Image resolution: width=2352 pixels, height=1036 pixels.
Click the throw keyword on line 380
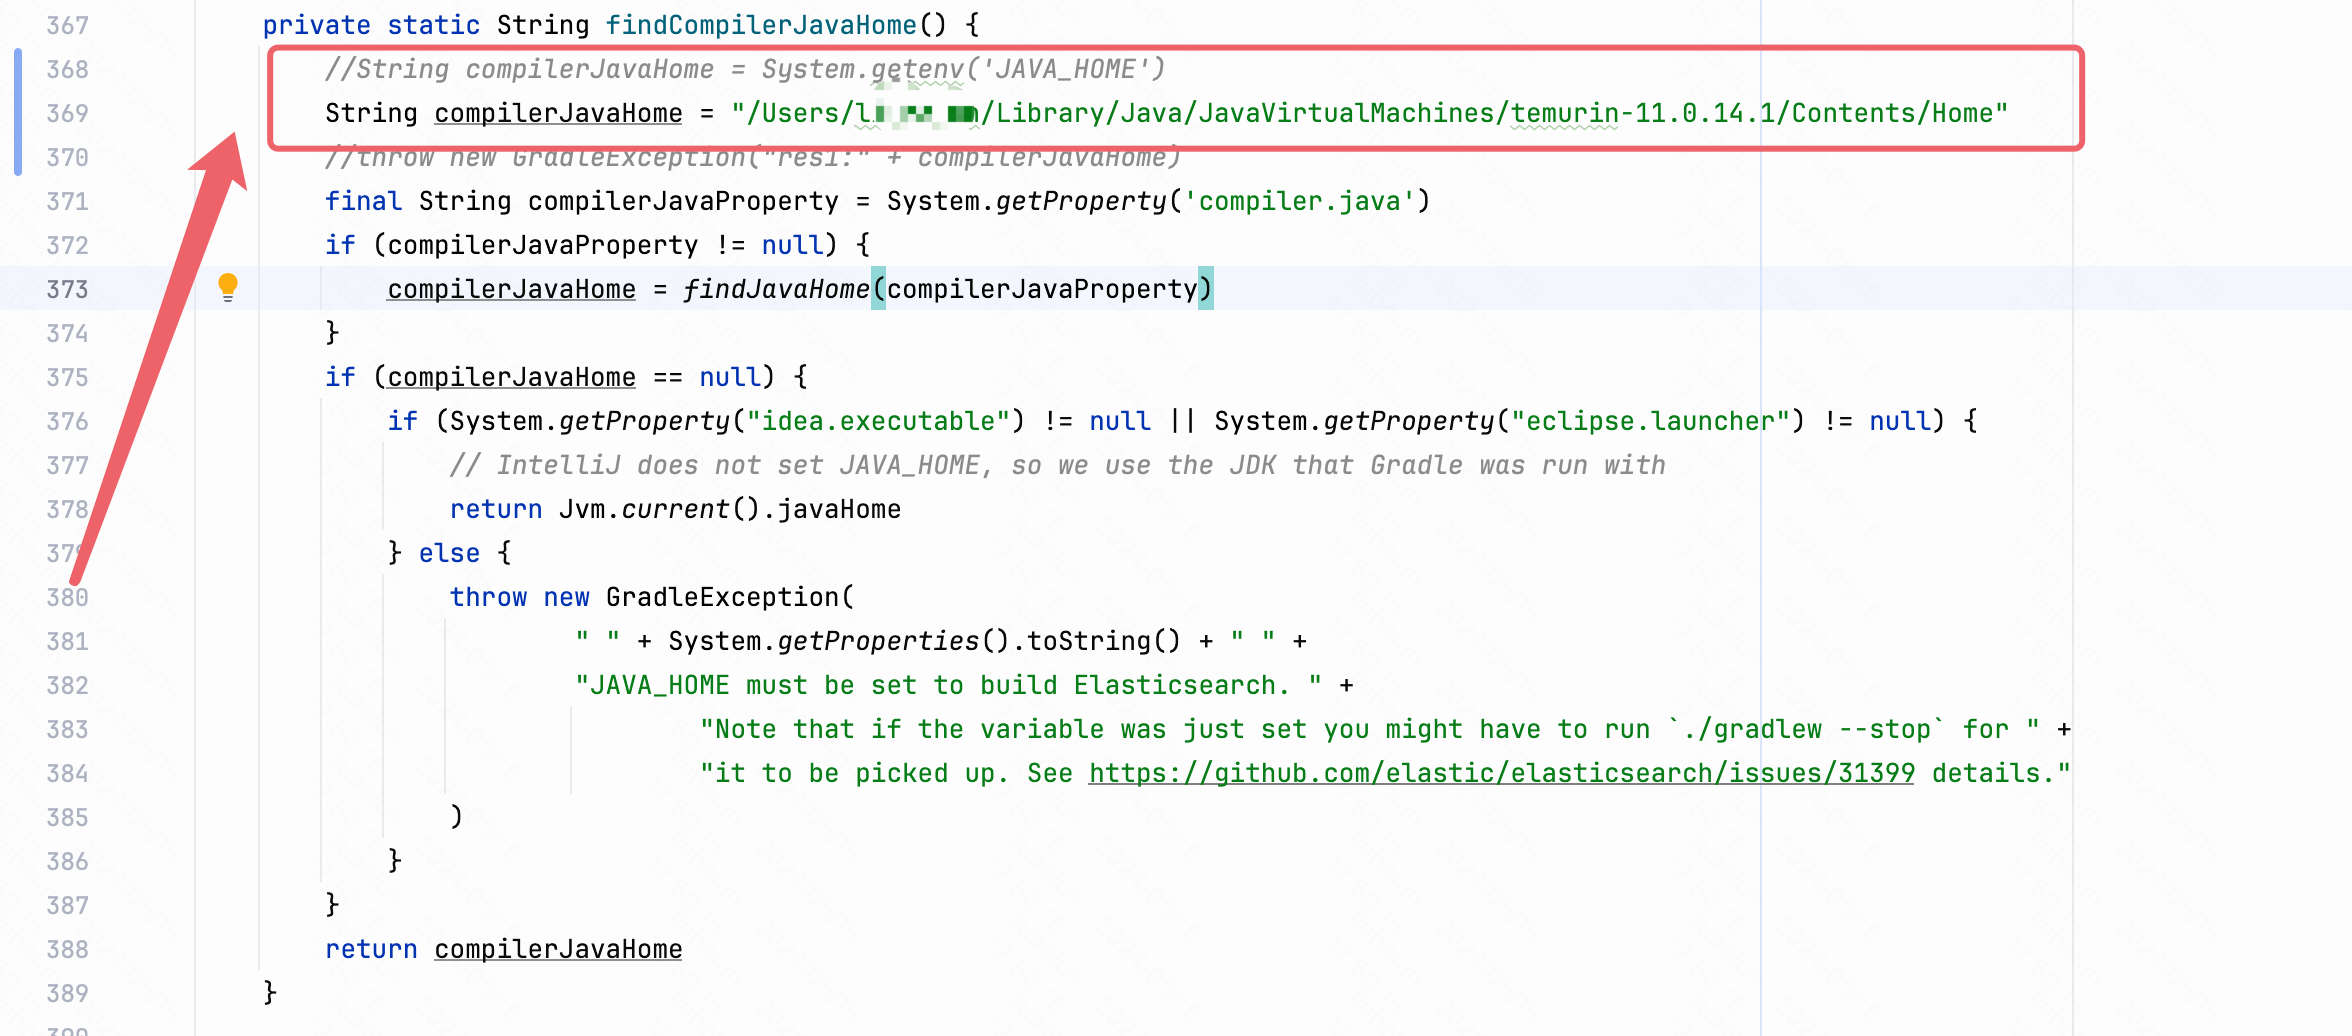tap(489, 597)
